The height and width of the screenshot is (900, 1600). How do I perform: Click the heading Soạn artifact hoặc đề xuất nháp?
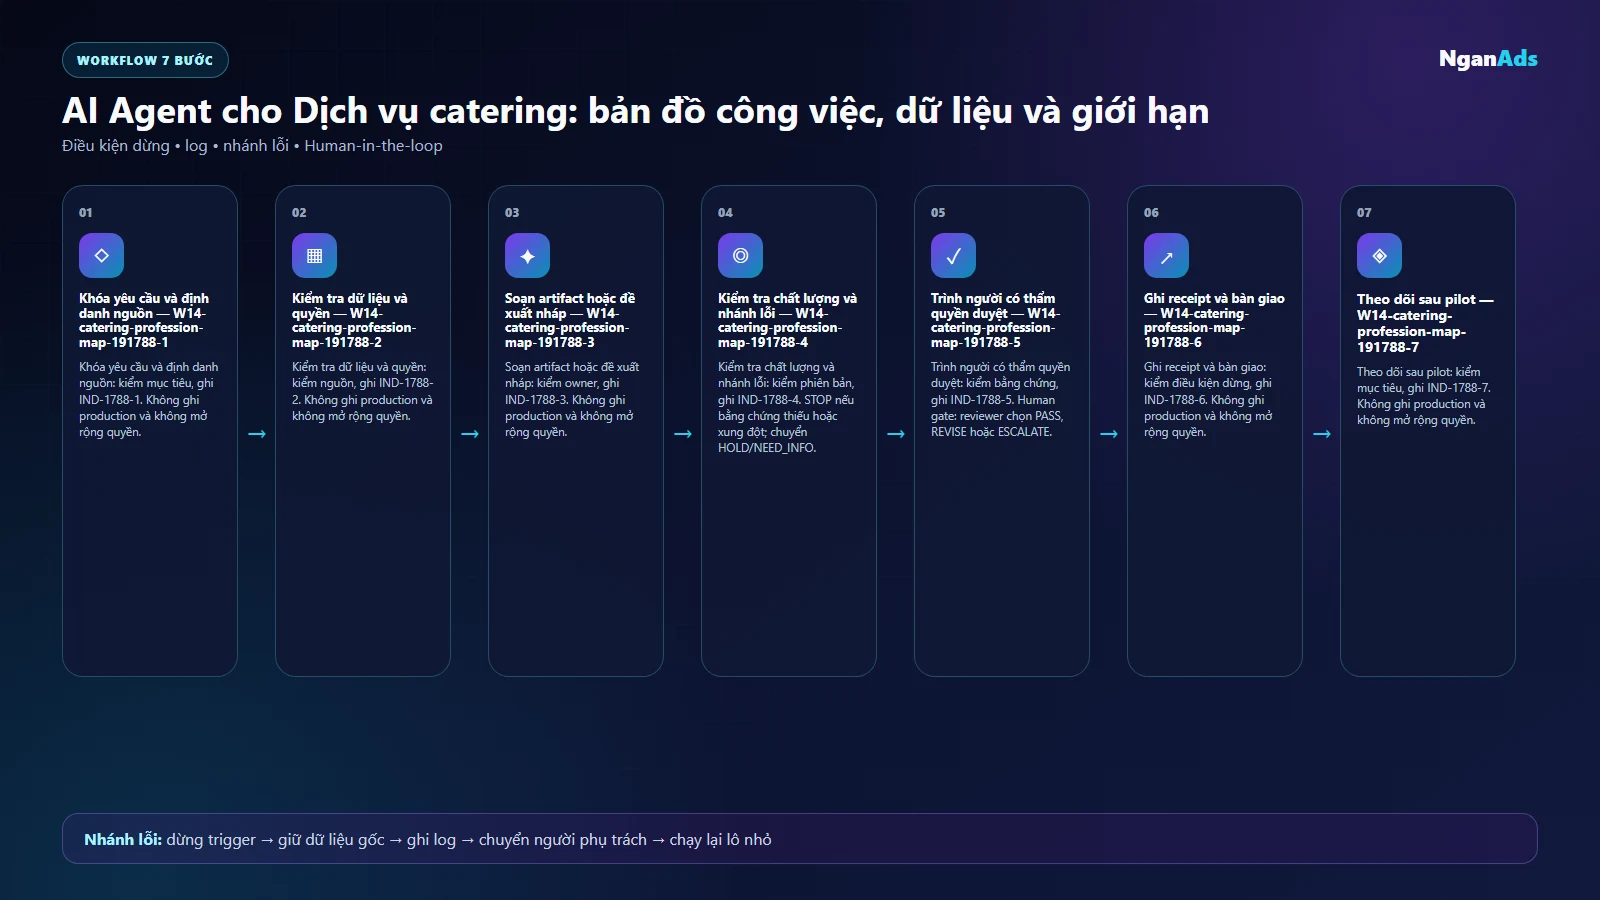pos(570,320)
